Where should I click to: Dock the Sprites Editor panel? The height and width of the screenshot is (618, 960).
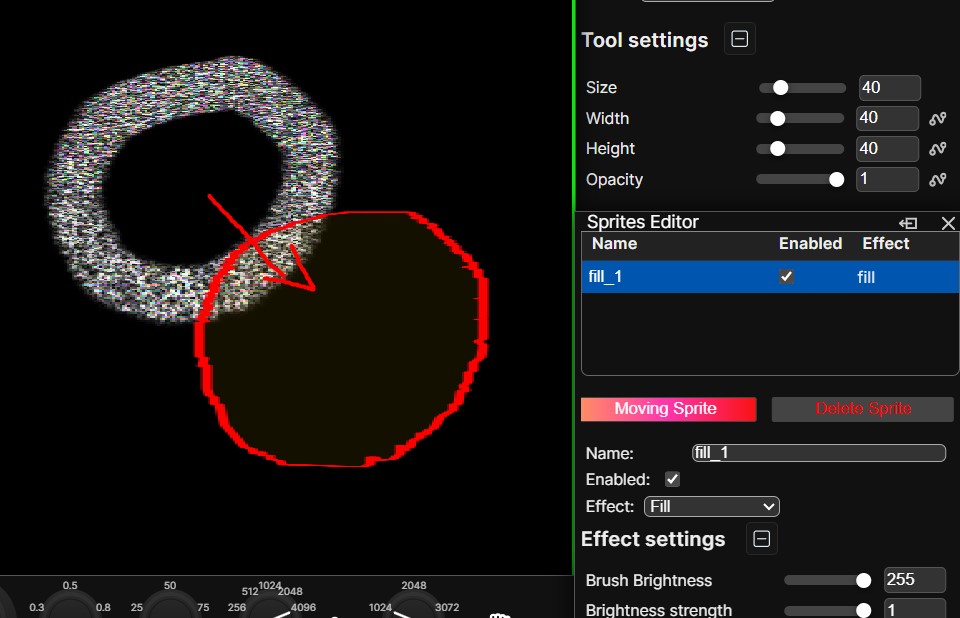tap(908, 224)
